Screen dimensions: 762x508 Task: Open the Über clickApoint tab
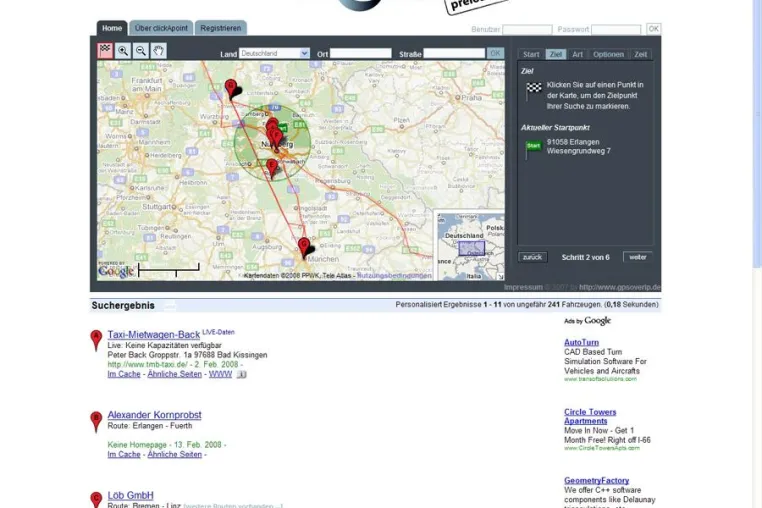161,28
